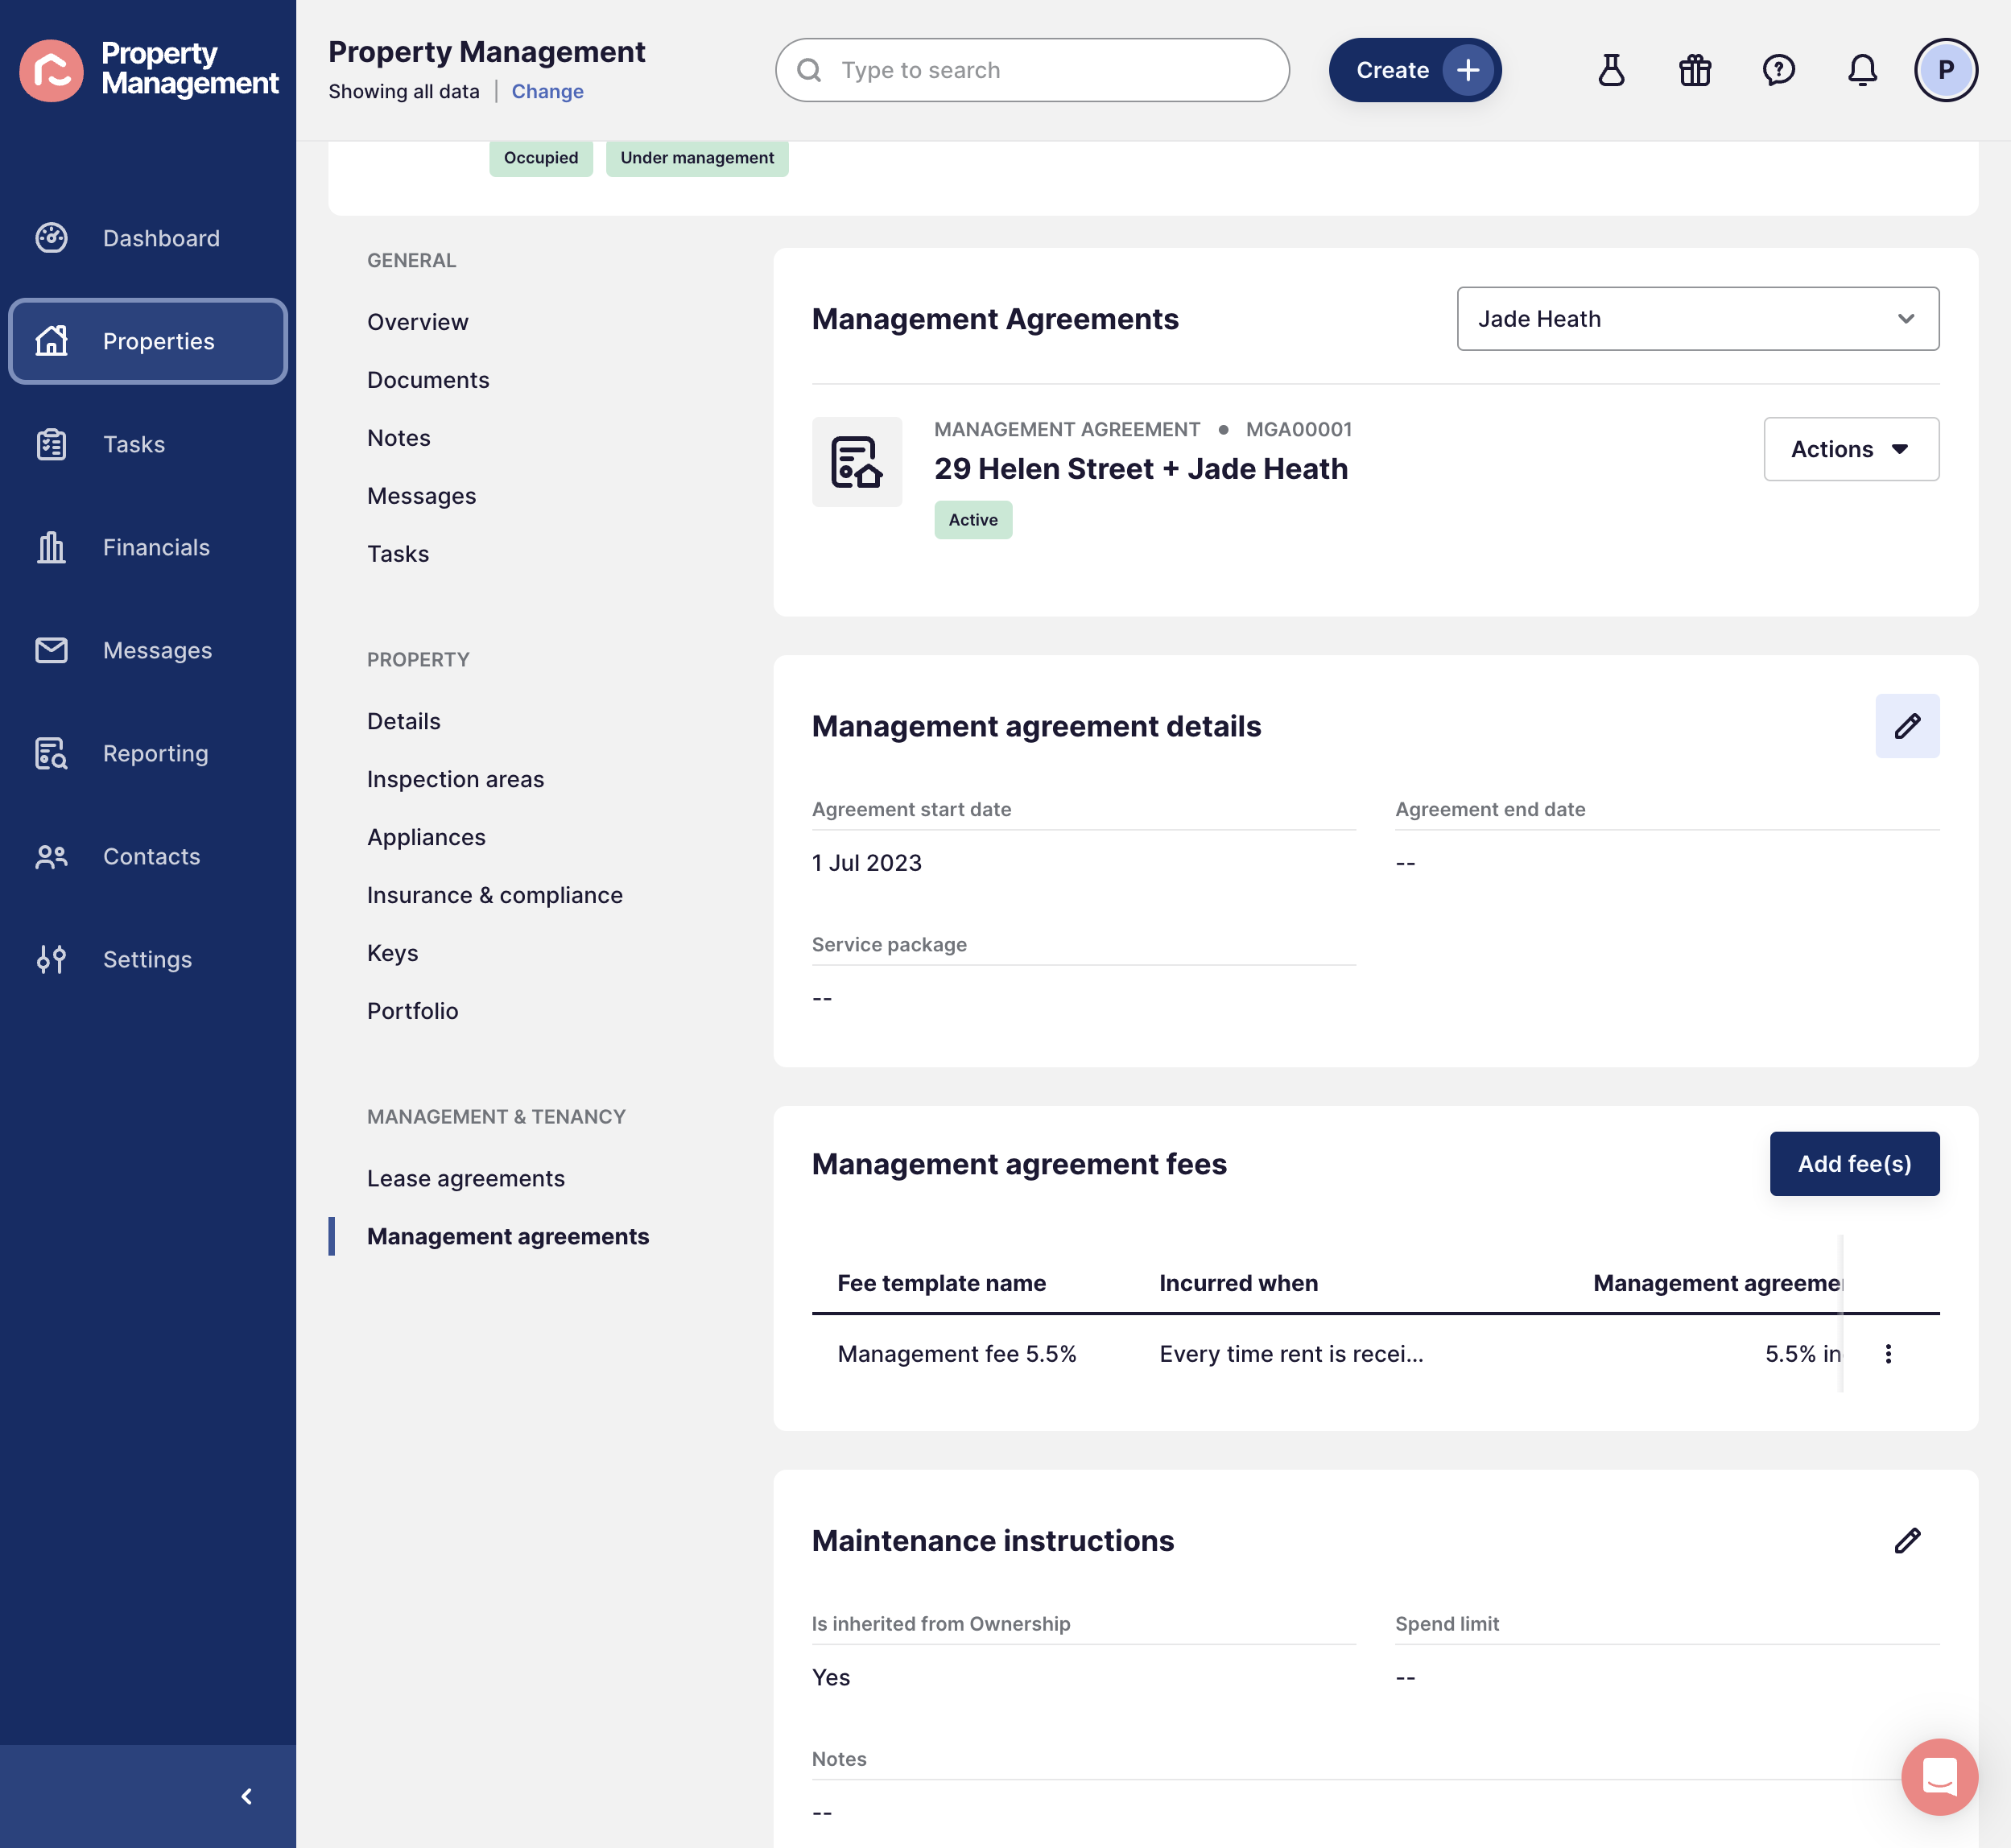Screen dimensions: 2011x1848
Task: Open the help question-mark icon
Action: 1779,70
